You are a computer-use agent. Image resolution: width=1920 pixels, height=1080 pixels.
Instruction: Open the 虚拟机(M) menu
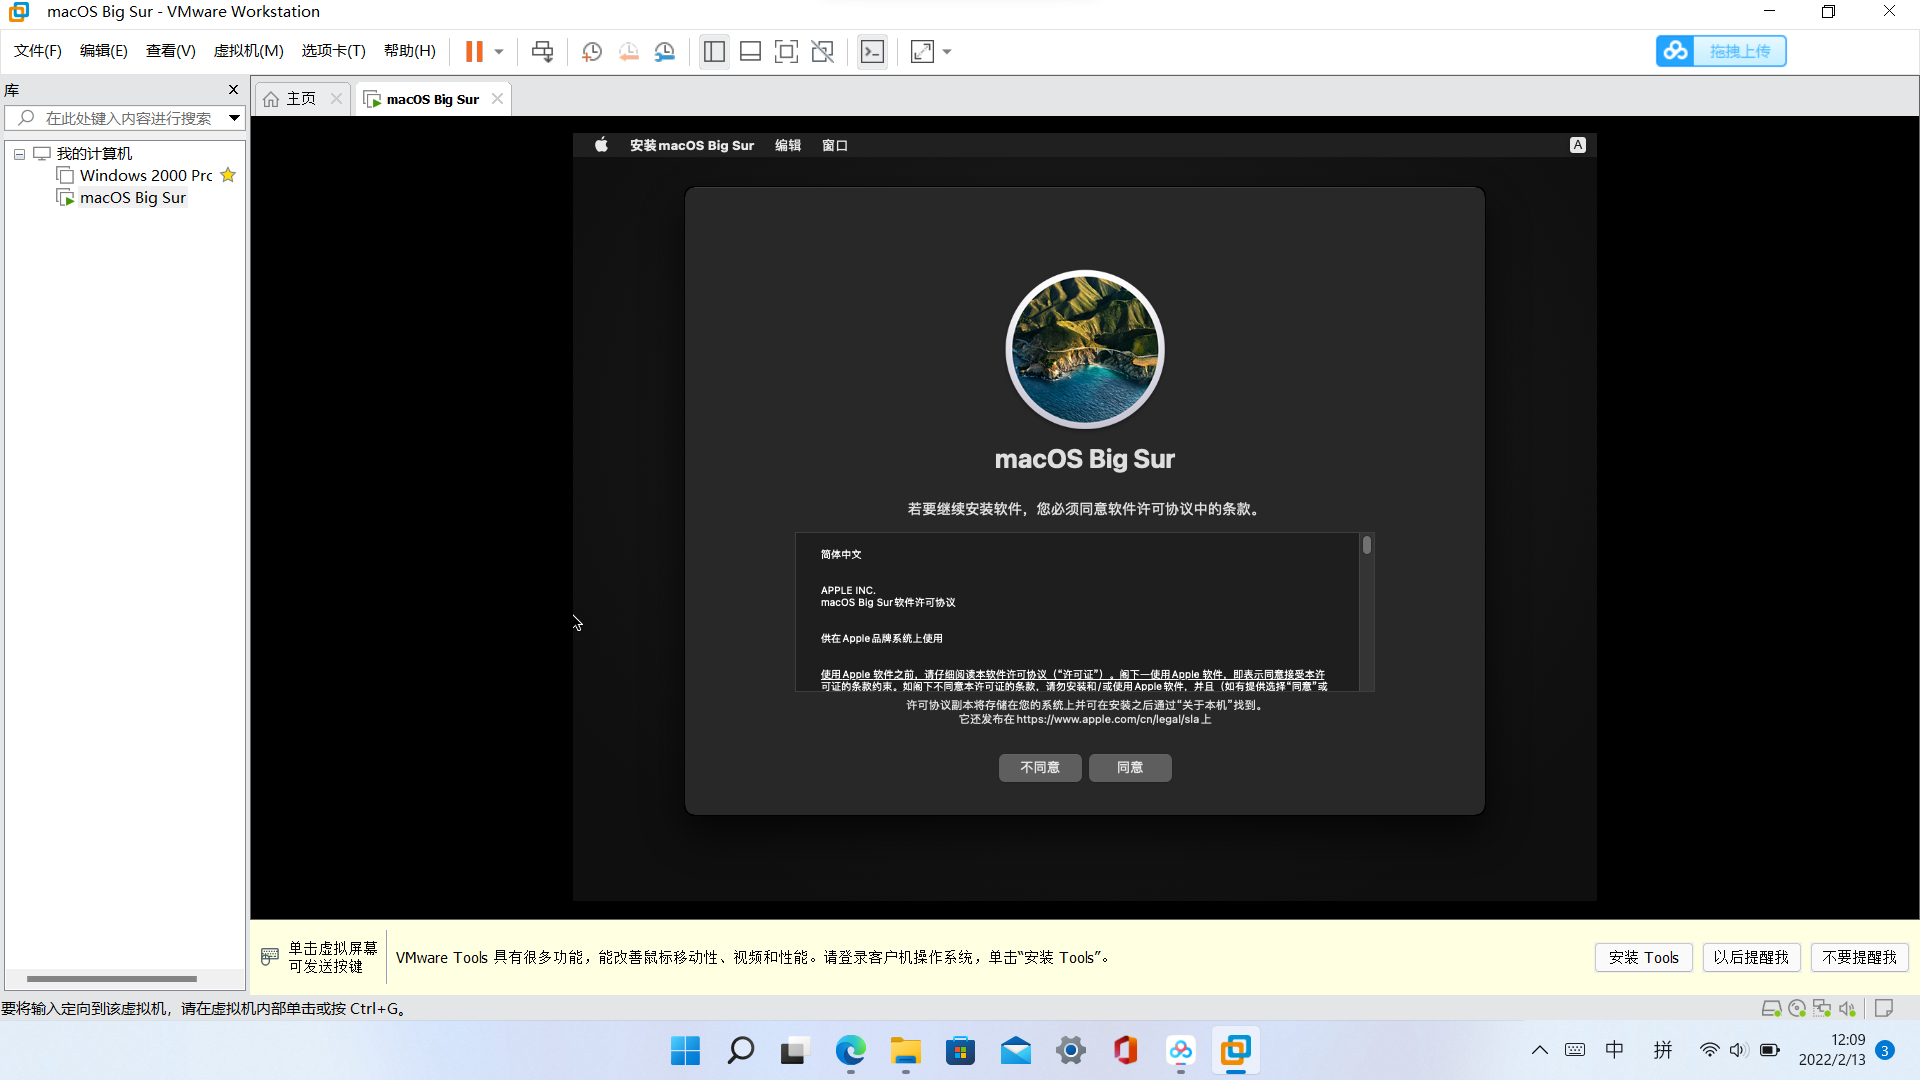coord(248,51)
